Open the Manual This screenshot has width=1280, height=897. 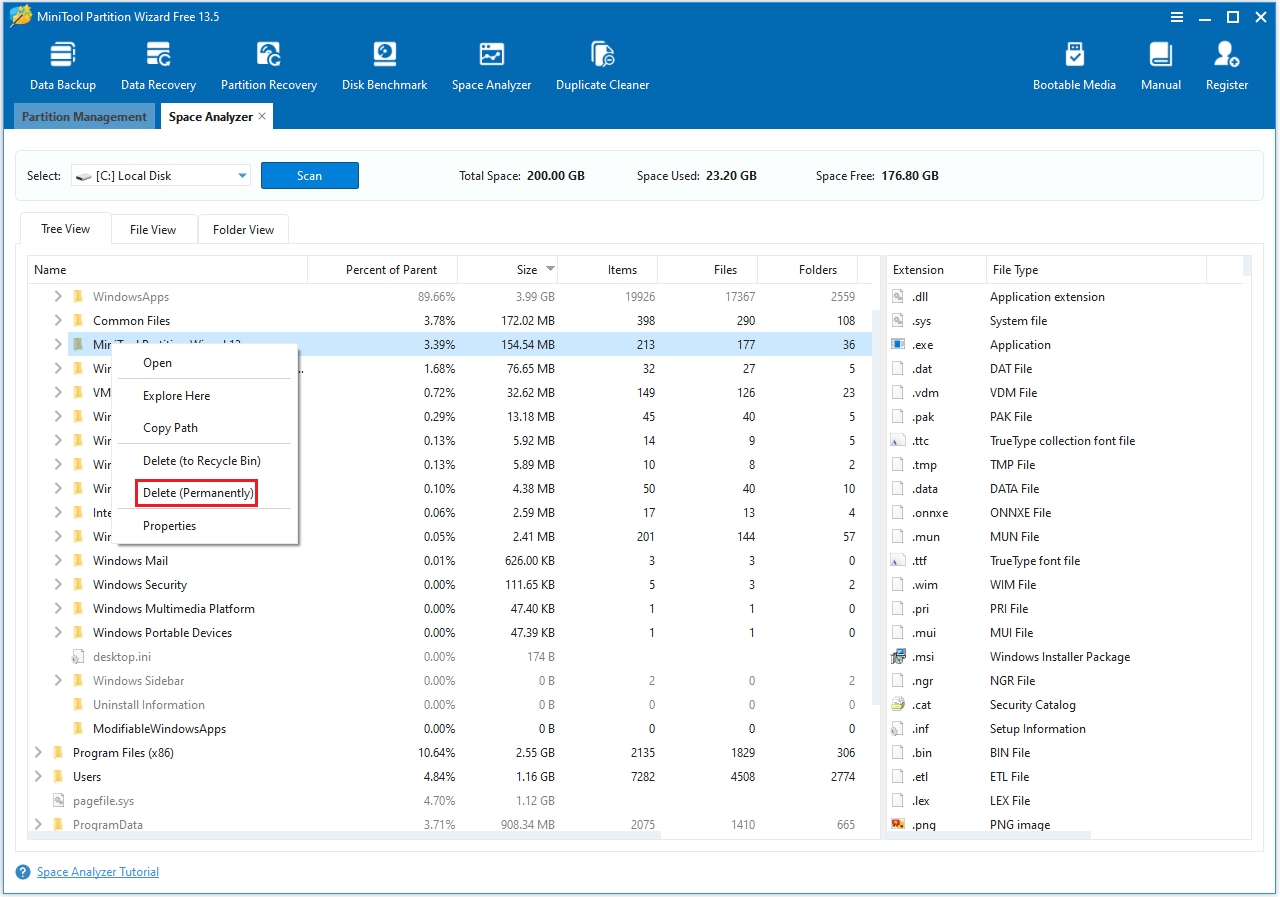(1160, 62)
